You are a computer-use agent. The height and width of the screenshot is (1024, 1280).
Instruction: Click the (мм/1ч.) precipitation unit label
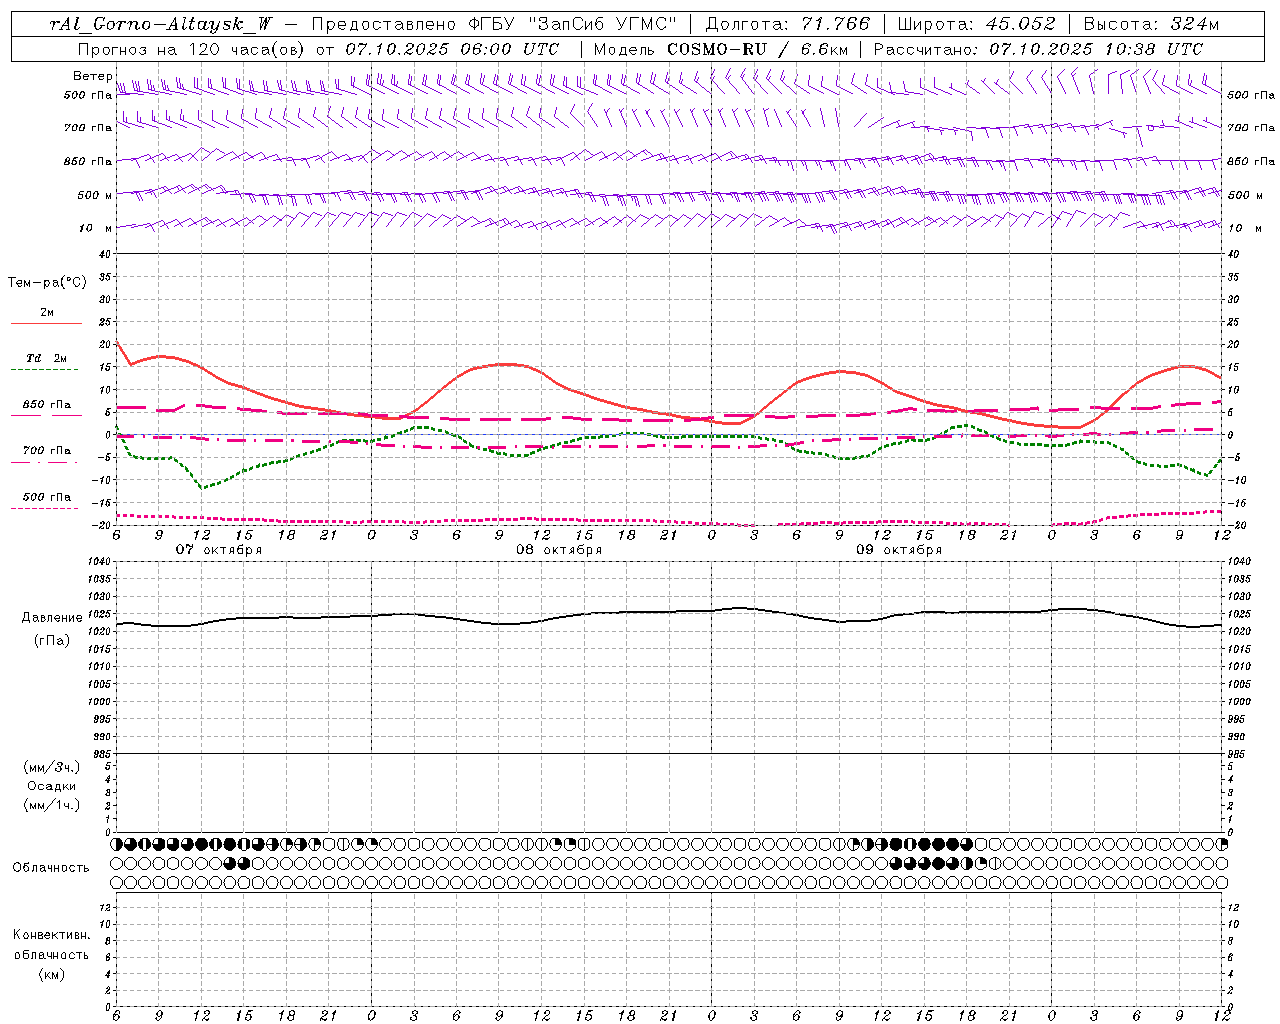coord(52,805)
